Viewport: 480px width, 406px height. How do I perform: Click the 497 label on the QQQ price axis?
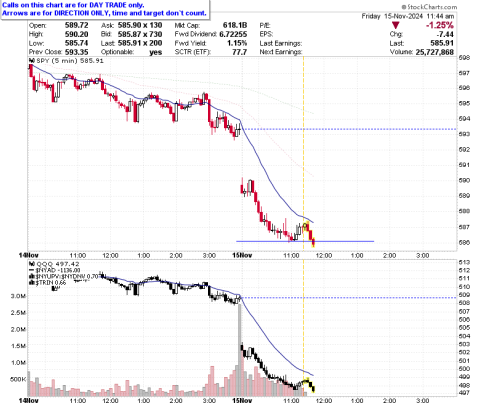tap(464, 393)
